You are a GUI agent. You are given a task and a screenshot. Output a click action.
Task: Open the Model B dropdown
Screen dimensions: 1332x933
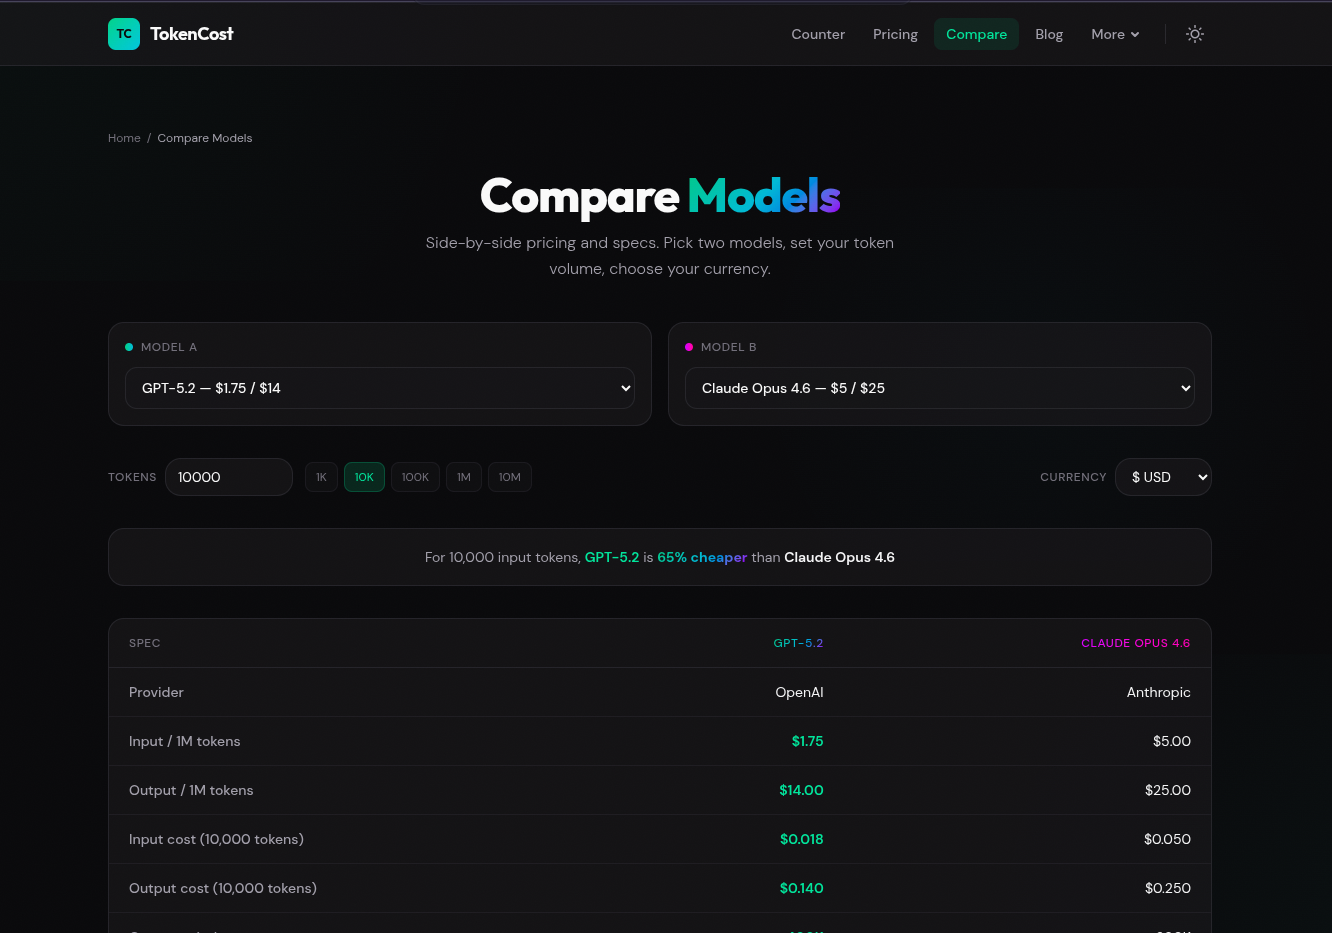click(x=940, y=388)
